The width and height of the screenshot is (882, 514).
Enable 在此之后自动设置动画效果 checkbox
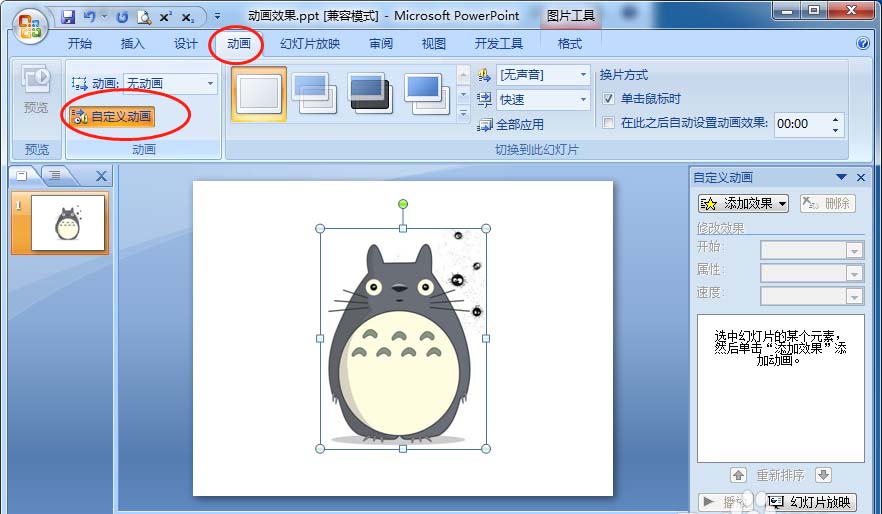608,123
